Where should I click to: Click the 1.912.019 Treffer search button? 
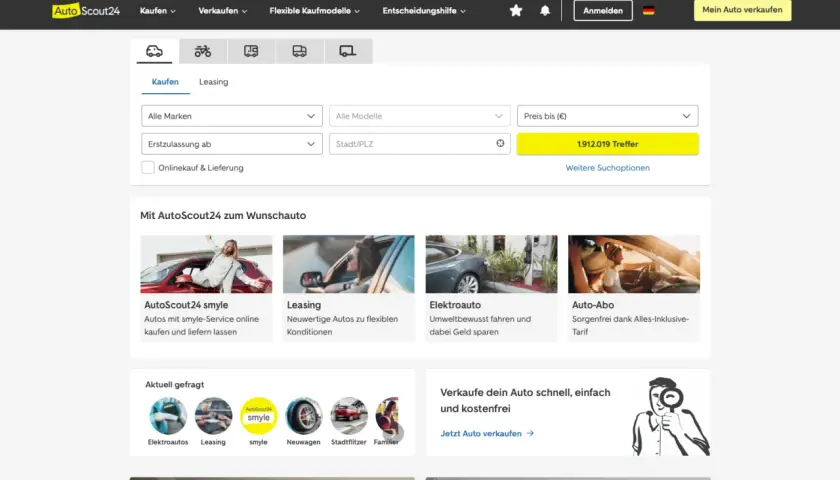coord(608,144)
